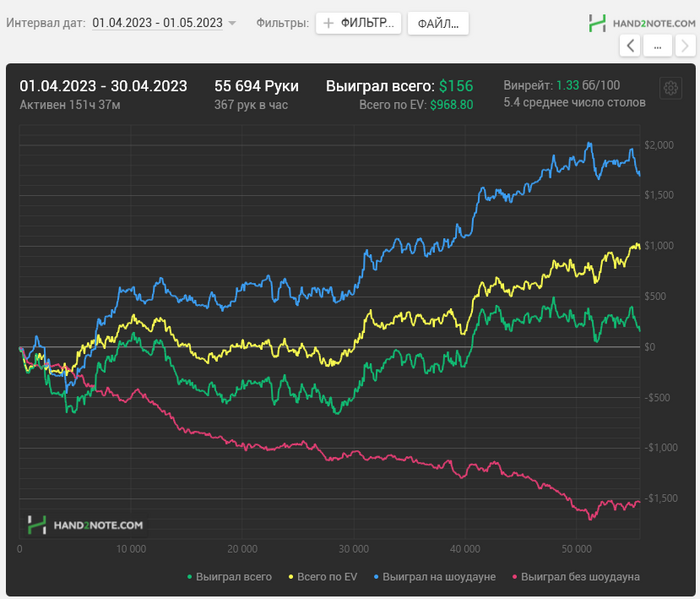Viewport: 700px width, 599px height.
Task: Click the blue dot before Выиграл на шоудауне
Action: (376, 577)
